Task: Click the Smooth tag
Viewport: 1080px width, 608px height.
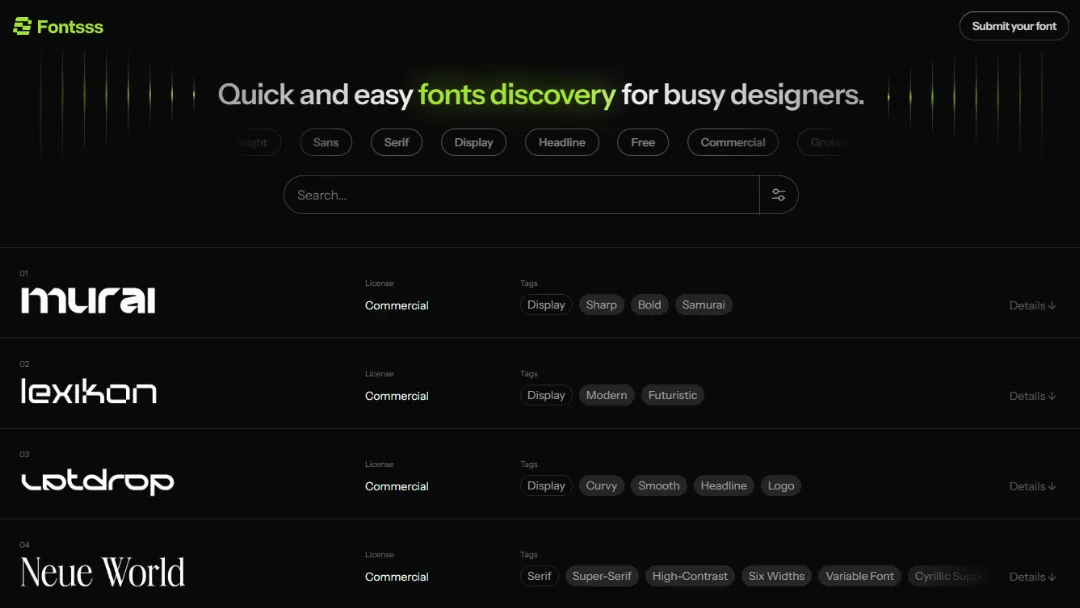Action: 658,485
